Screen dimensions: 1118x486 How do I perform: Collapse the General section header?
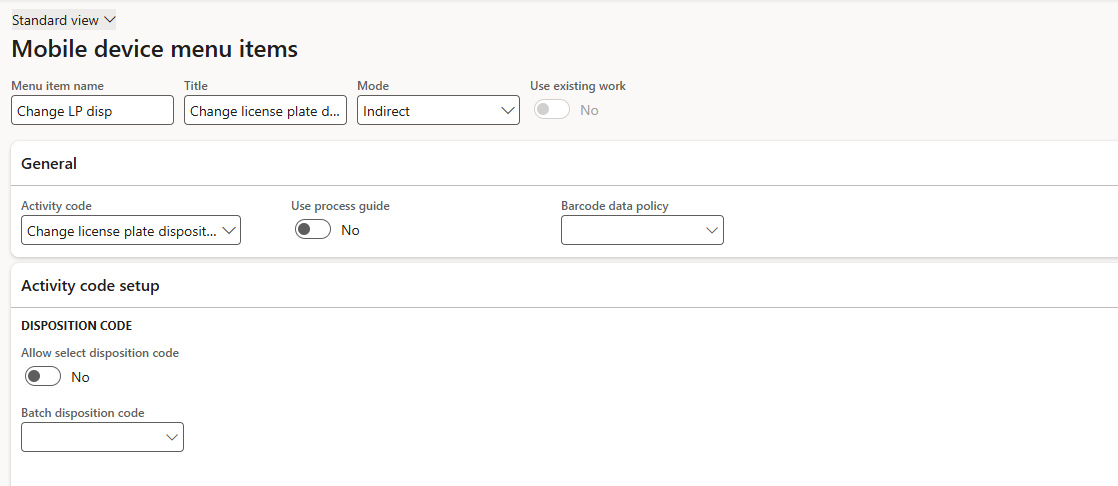click(x=49, y=164)
